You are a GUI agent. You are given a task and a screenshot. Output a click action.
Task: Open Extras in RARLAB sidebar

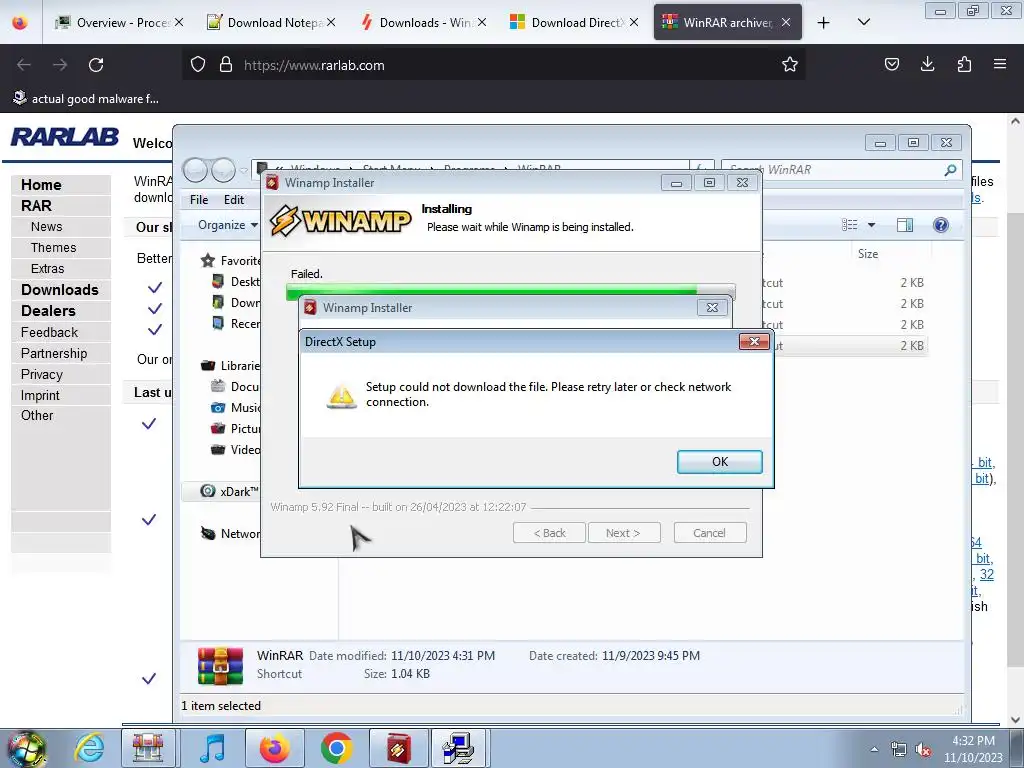(47, 268)
